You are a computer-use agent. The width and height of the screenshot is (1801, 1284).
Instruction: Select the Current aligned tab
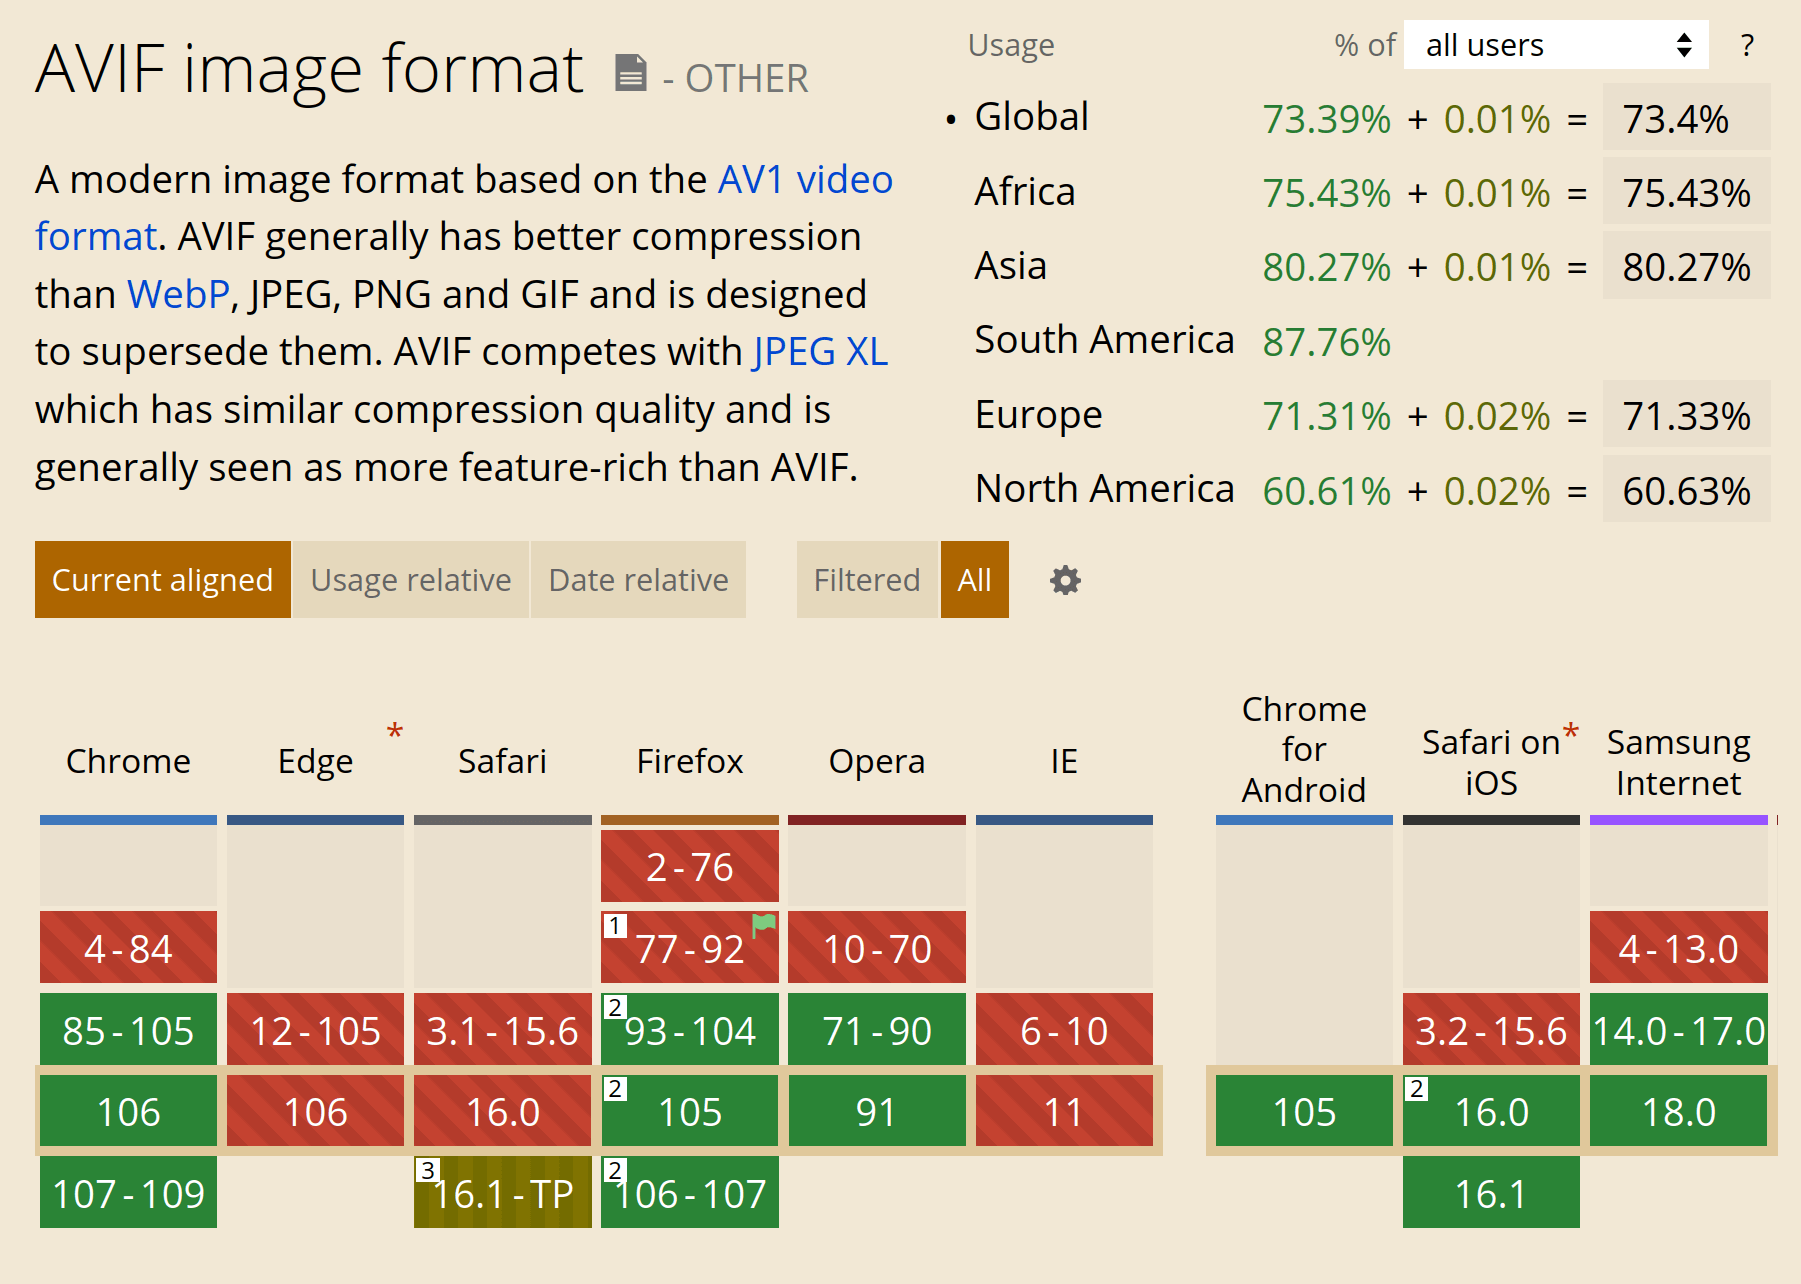[162, 579]
